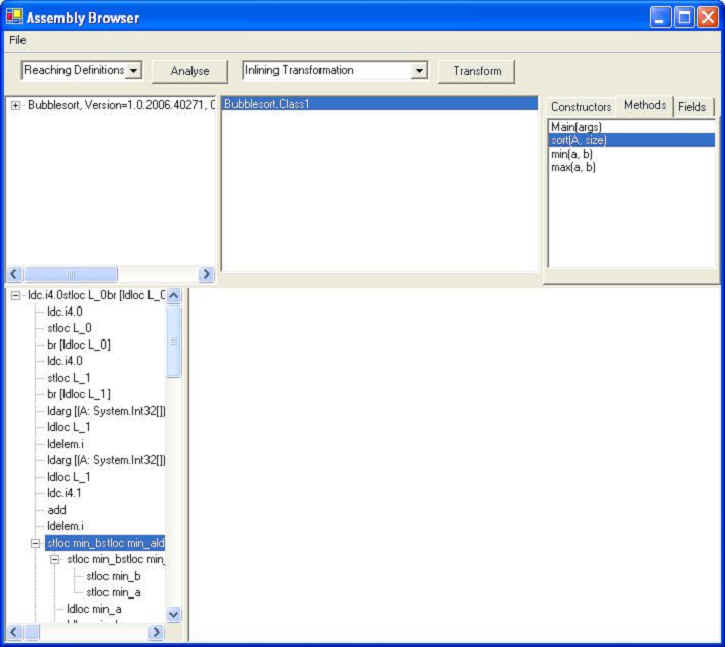Select the add instruction tree item
Screen dimensions: 725x647
click(x=57, y=510)
